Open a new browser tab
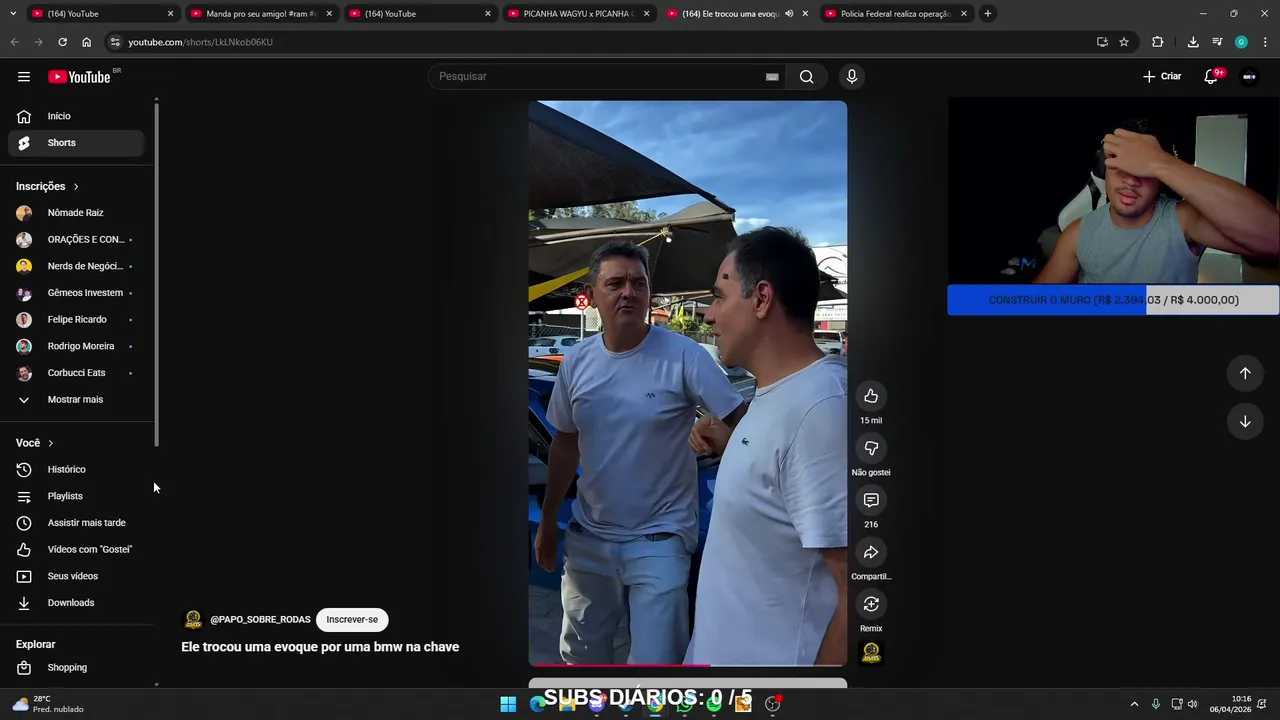Viewport: 1280px width, 720px height. click(988, 14)
